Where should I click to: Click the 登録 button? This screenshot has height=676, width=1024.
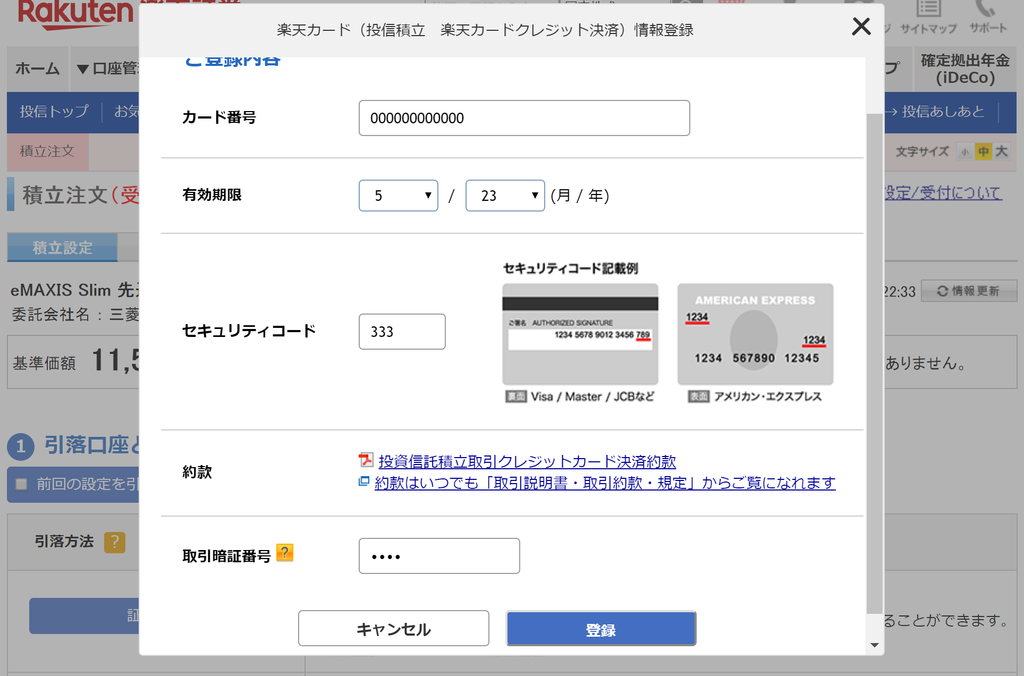click(x=601, y=629)
